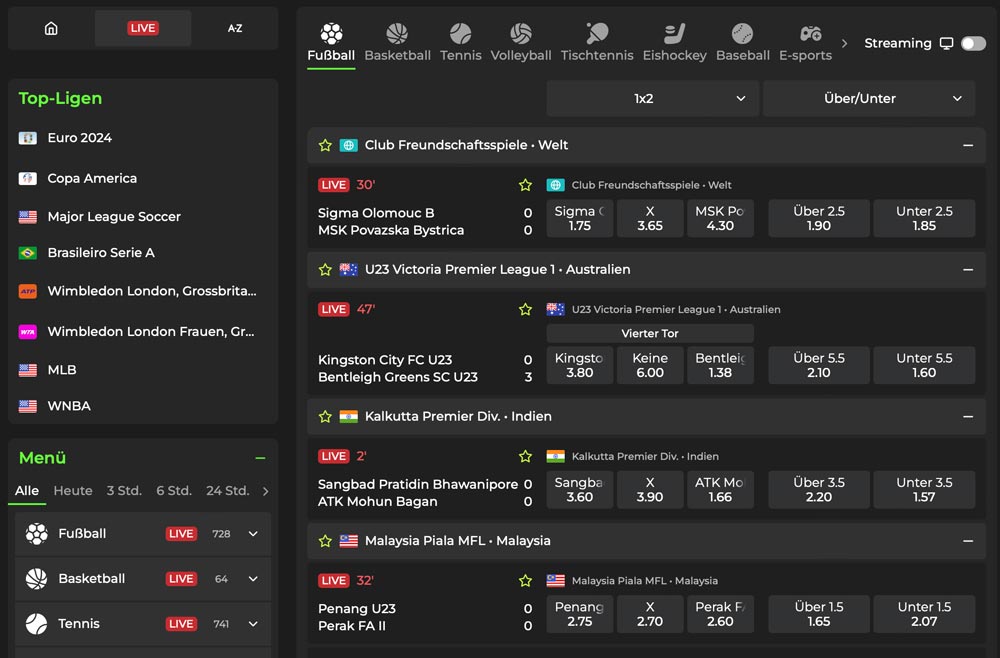Expand the Fußball entry in Menü
The image size is (1000, 658).
point(253,534)
